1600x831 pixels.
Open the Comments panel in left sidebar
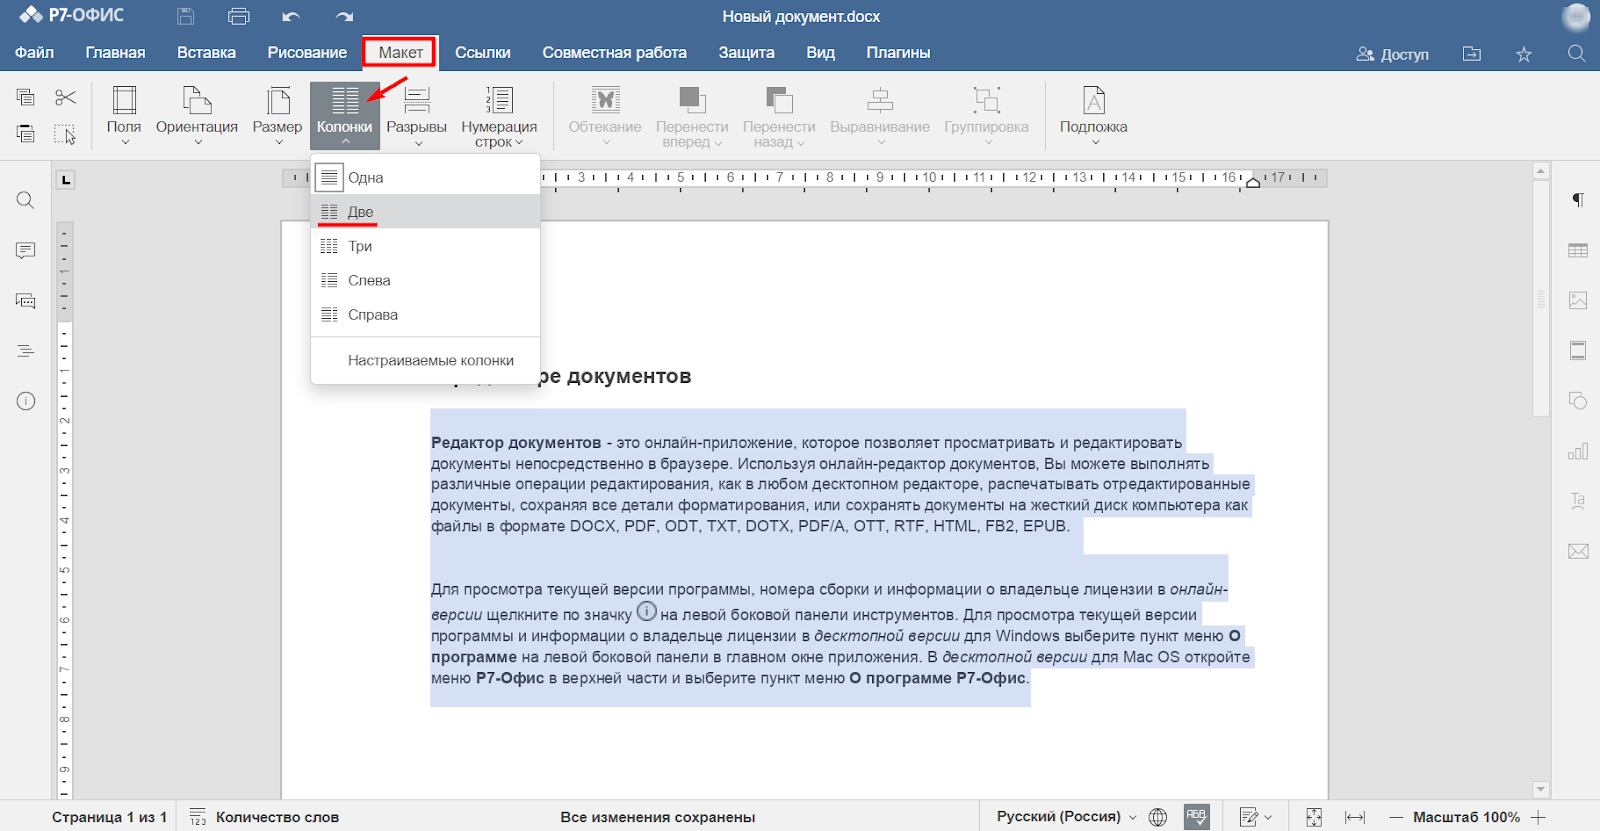26,250
